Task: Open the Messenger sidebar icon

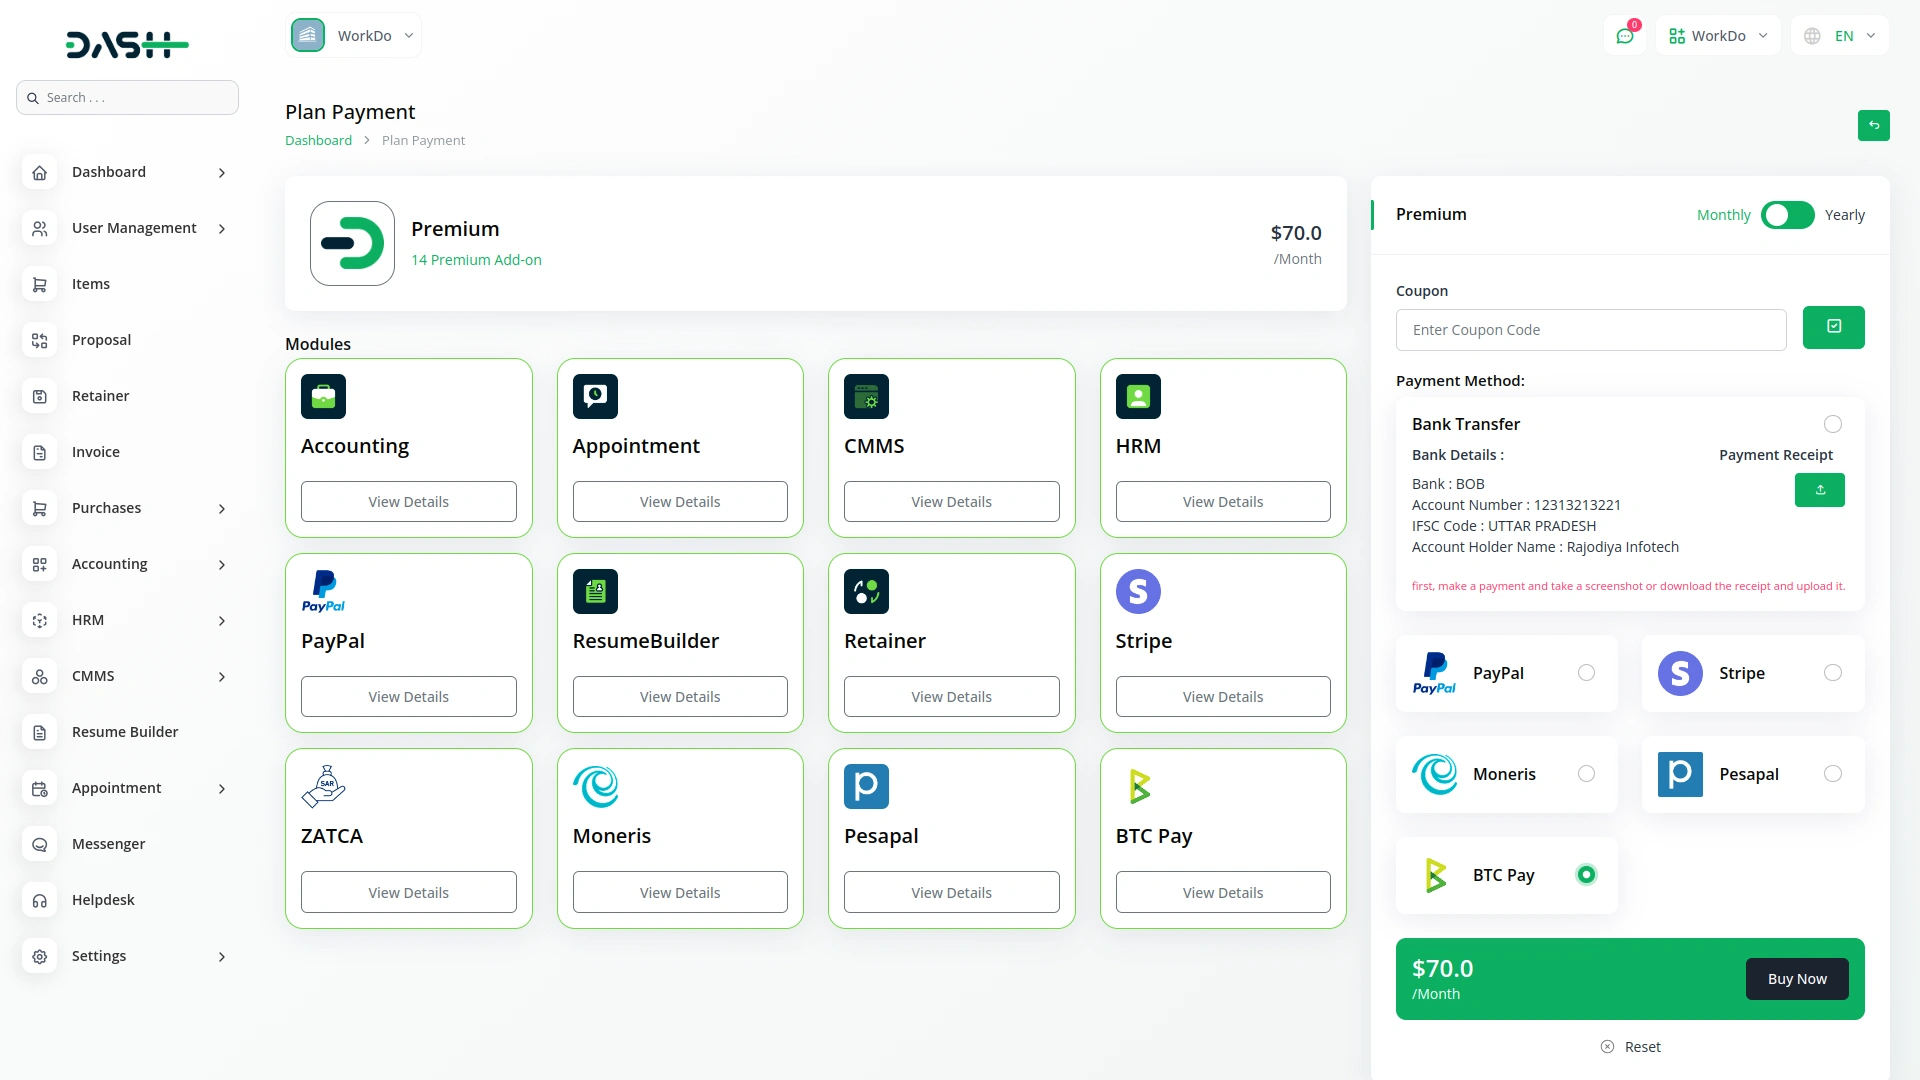Action: 39,844
